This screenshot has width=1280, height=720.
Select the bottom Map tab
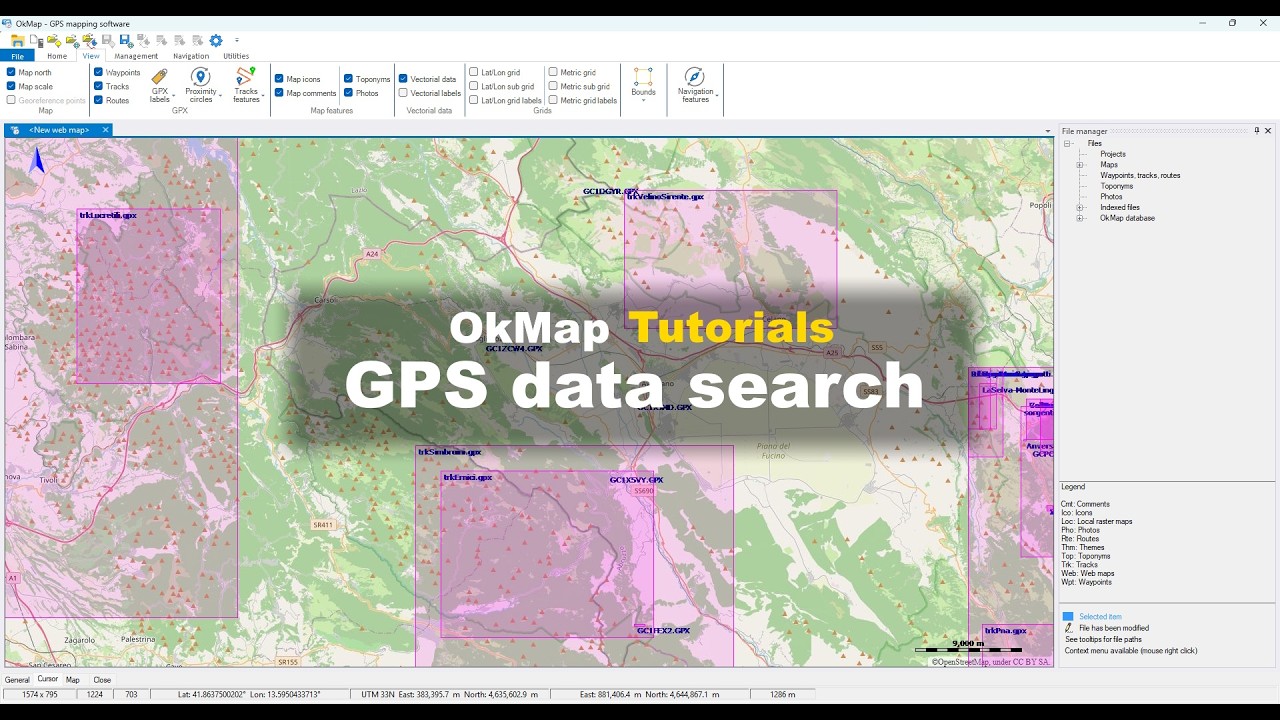coord(73,680)
